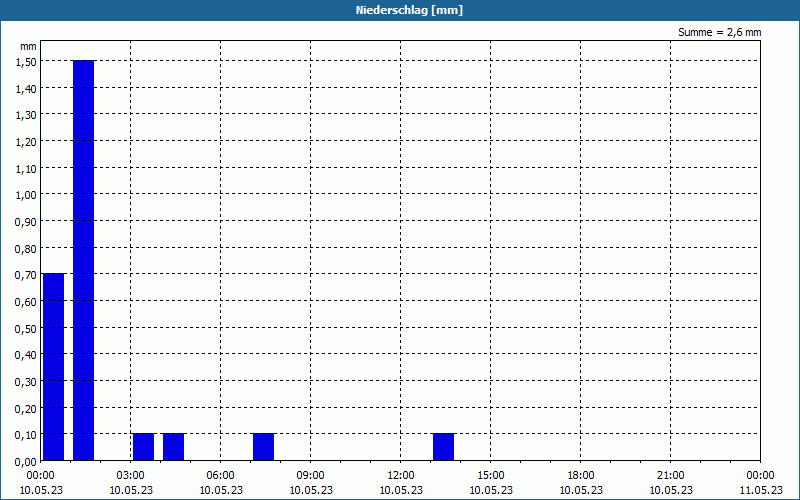Click the 1,50 y-axis value
This screenshot has width=800, height=500.
click(x=26, y=61)
